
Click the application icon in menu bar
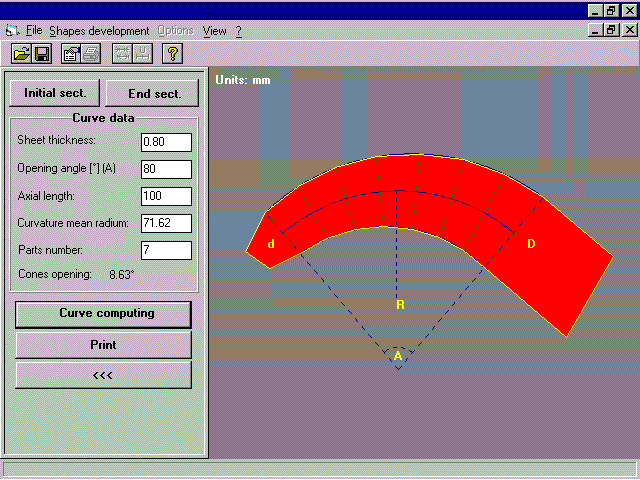[12, 31]
